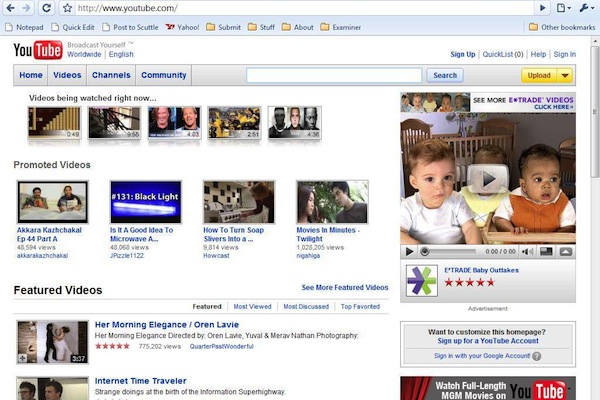Change region via Worldwide link
Viewport: 600px width, 400px height.
84,54
